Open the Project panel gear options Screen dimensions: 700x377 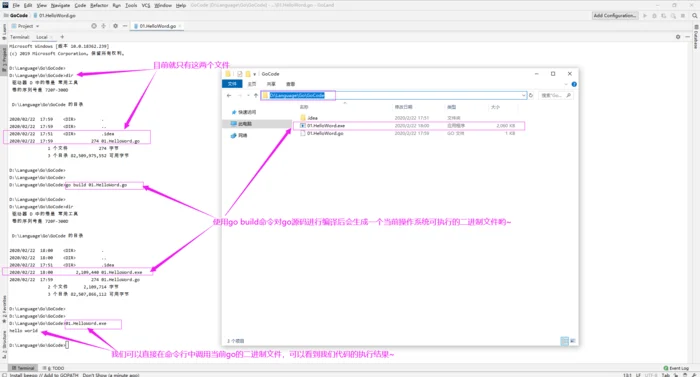[x=115, y=26]
